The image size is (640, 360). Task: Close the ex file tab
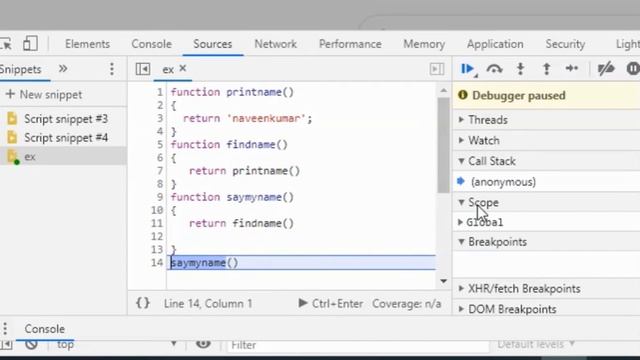(x=183, y=69)
